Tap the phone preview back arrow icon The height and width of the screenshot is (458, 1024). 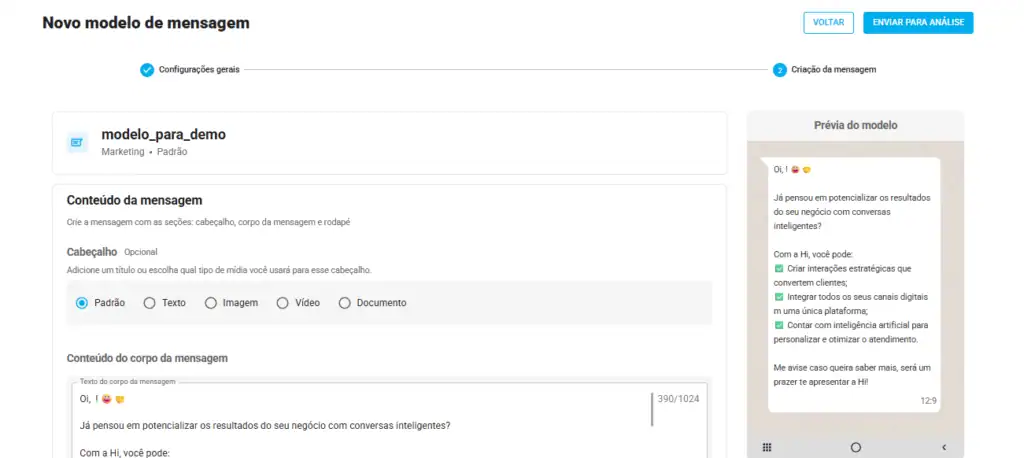point(943,447)
